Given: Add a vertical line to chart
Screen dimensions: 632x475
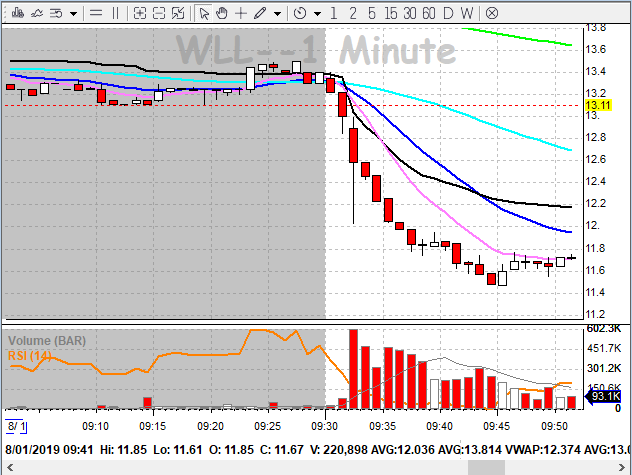Looking at the screenshot, I should click(115, 14).
